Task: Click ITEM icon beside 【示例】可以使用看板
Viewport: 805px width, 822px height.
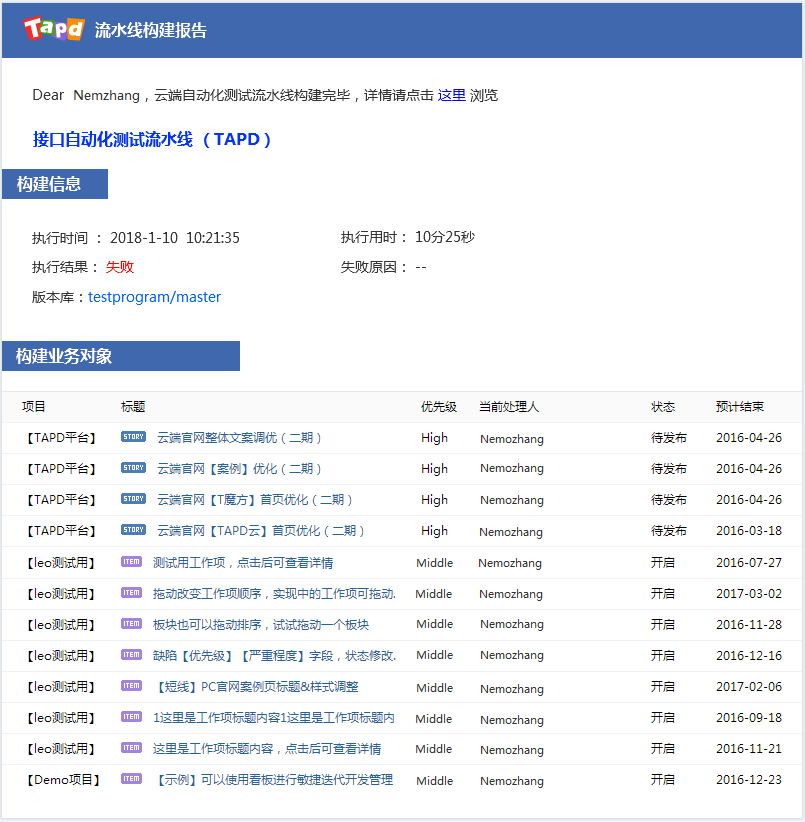Action: click(x=131, y=778)
